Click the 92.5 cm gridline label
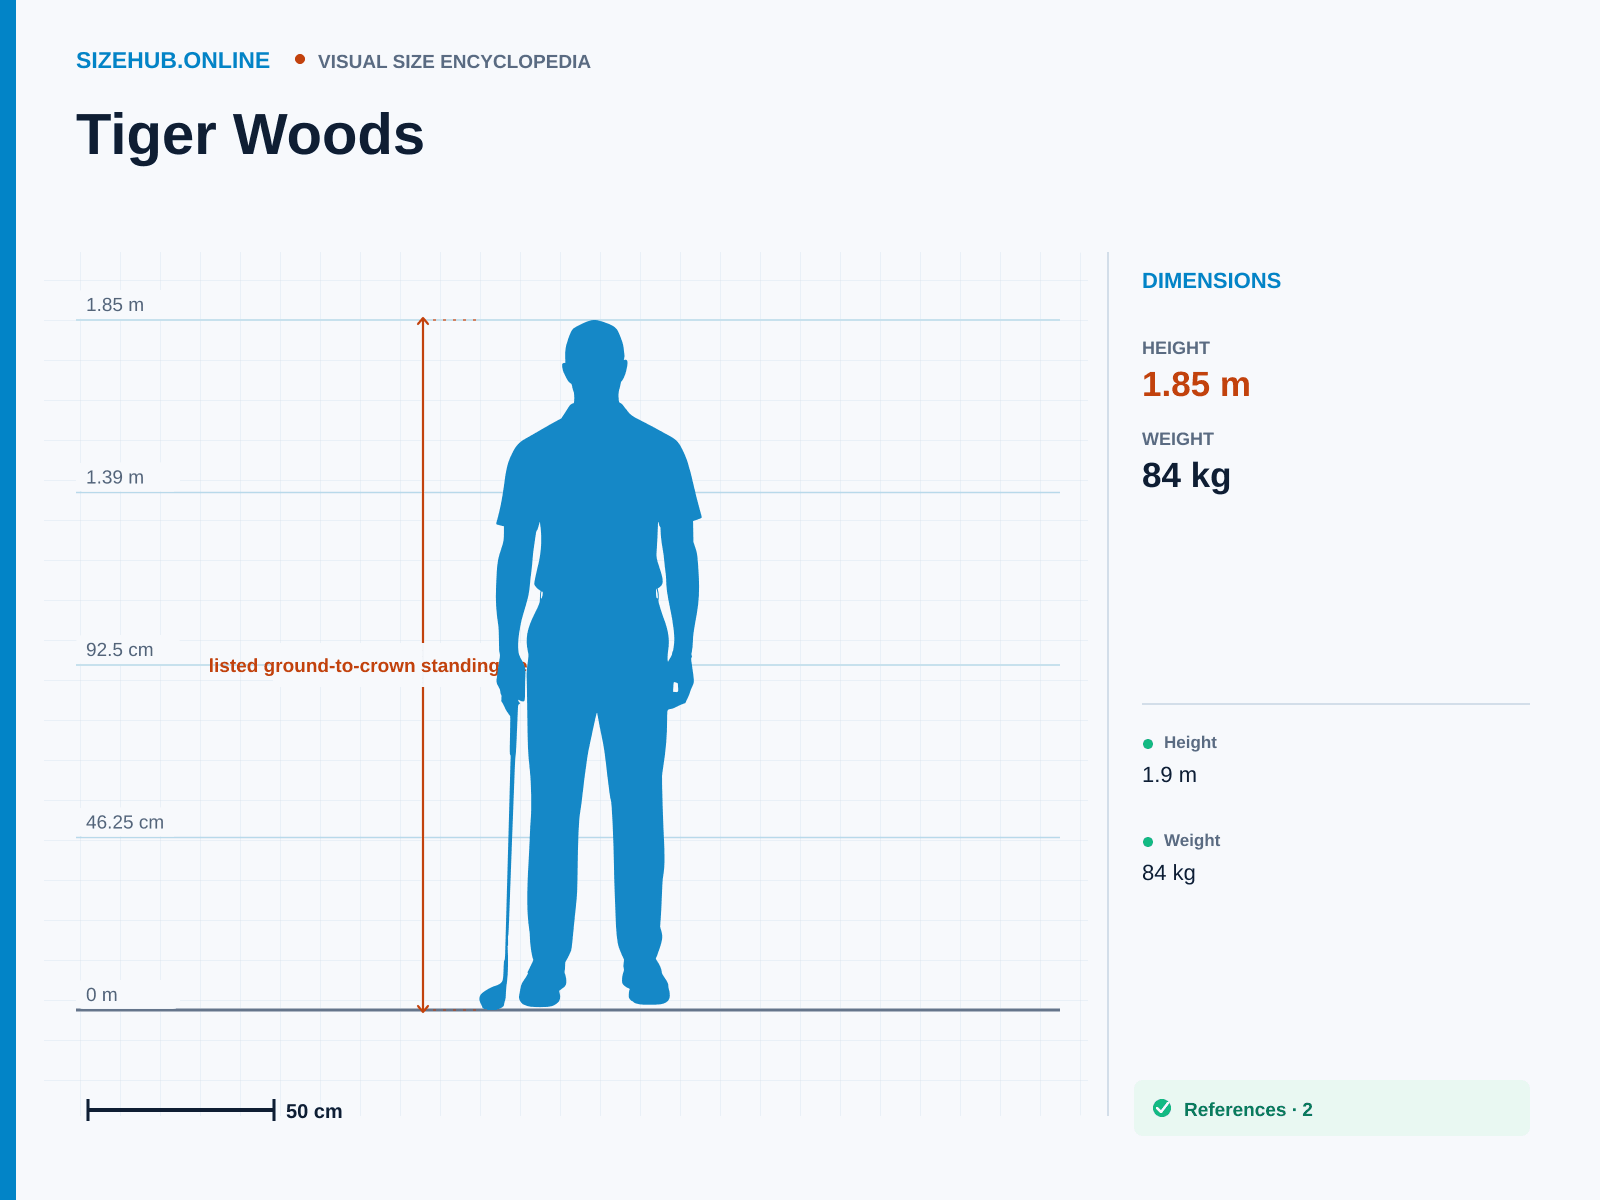Image resolution: width=1600 pixels, height=1200 pixels. (x=120, y=650)
